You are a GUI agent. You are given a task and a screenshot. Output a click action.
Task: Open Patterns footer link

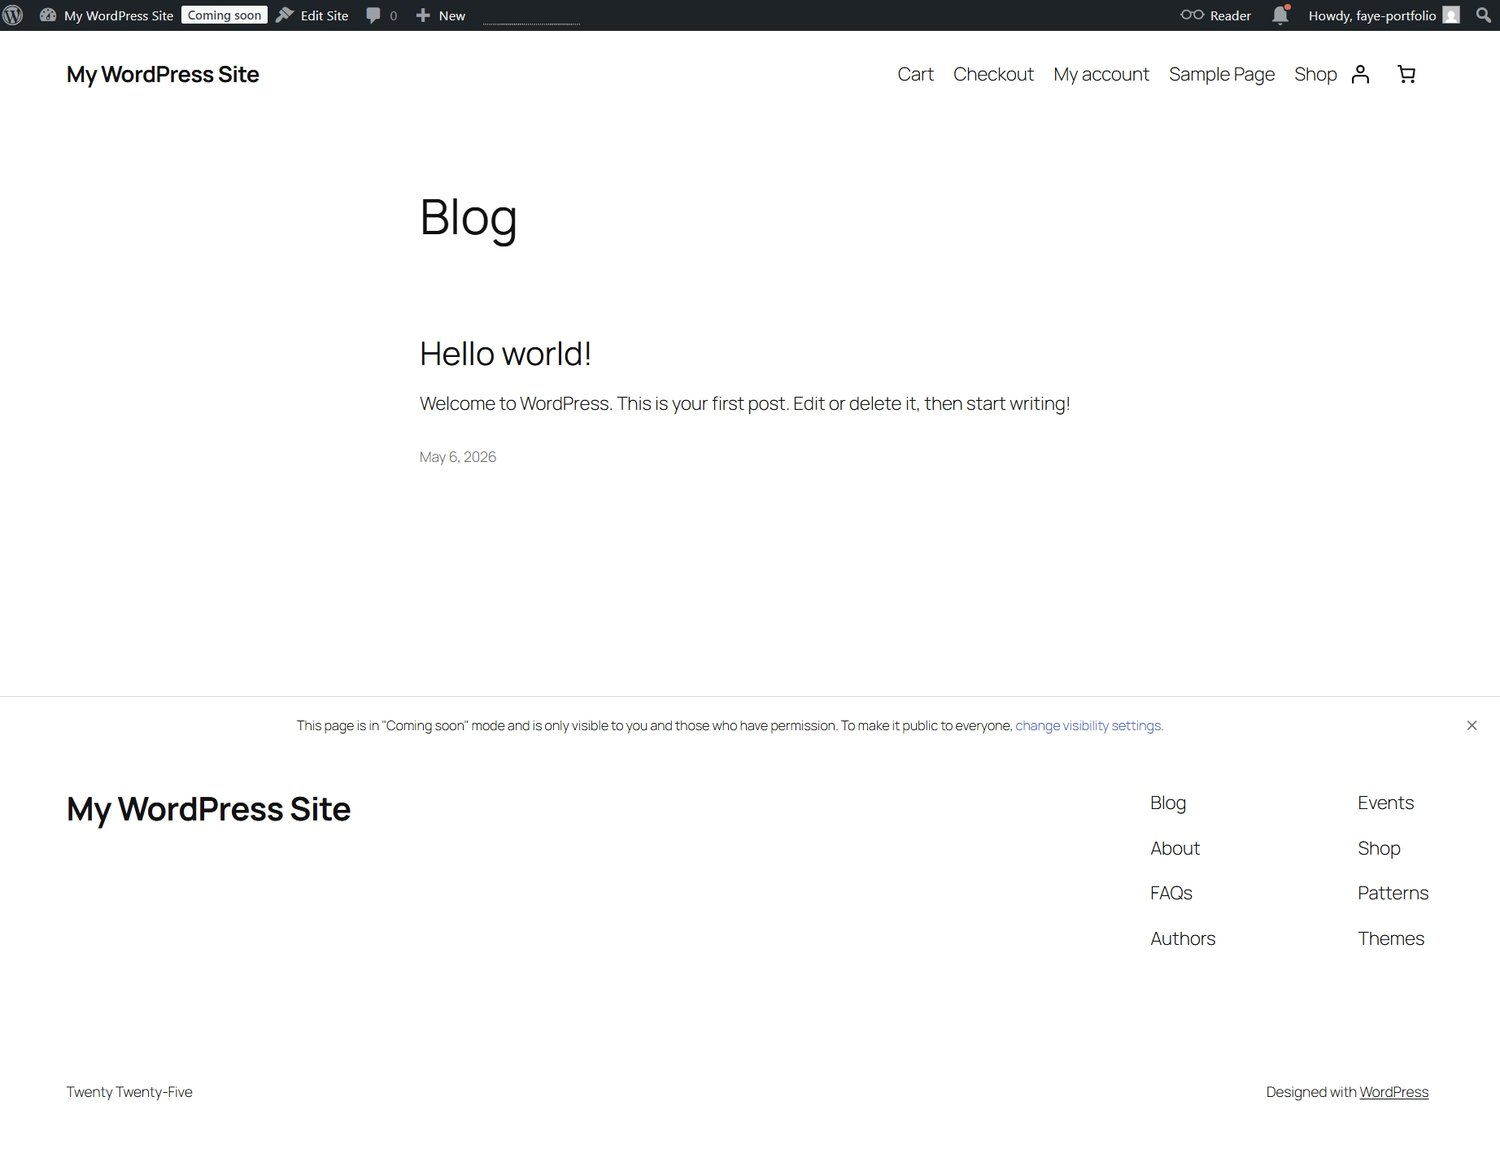[1392, 893]
